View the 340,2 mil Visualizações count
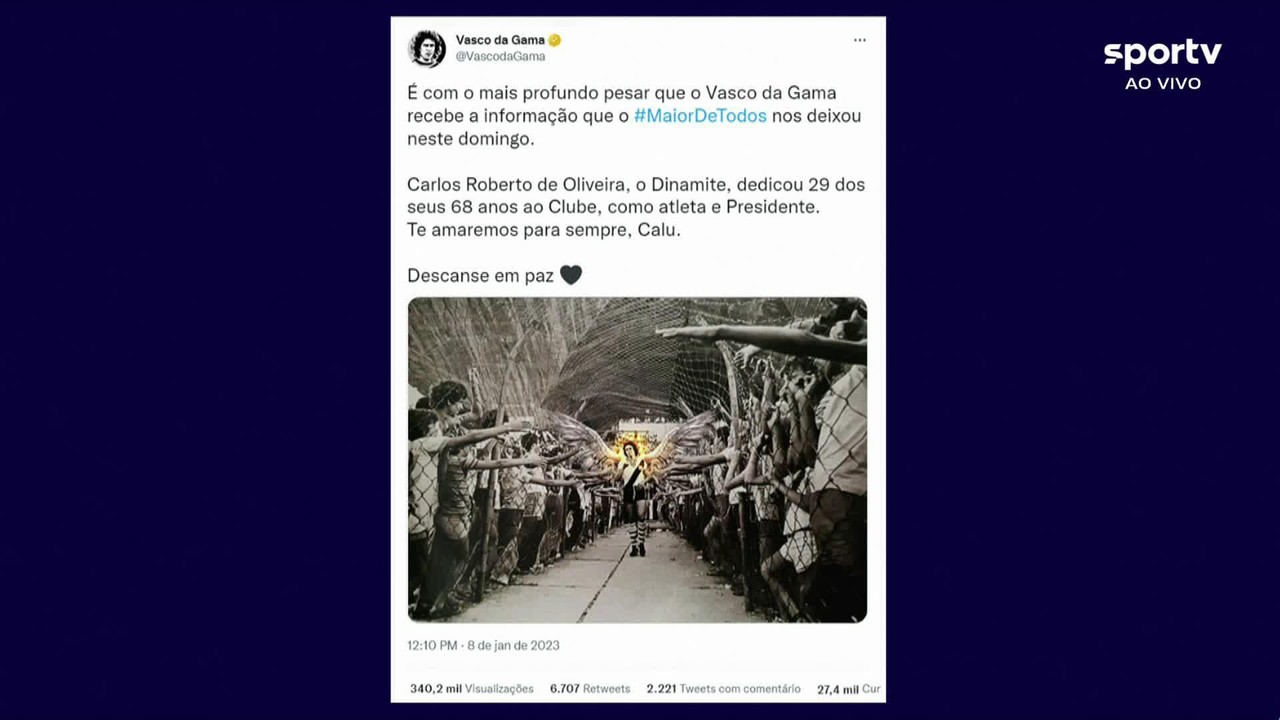 [x=471, y=689]
